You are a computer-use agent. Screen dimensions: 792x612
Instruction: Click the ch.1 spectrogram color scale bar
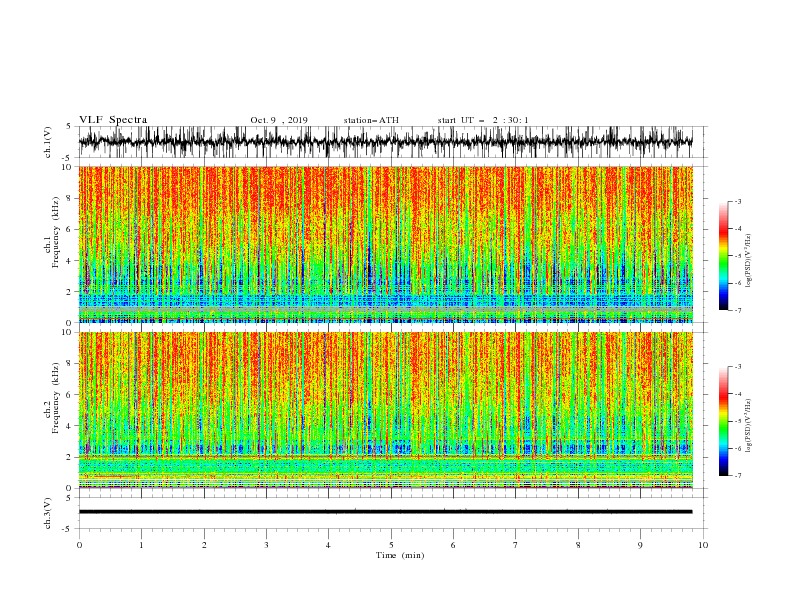(x=723, y=256)
